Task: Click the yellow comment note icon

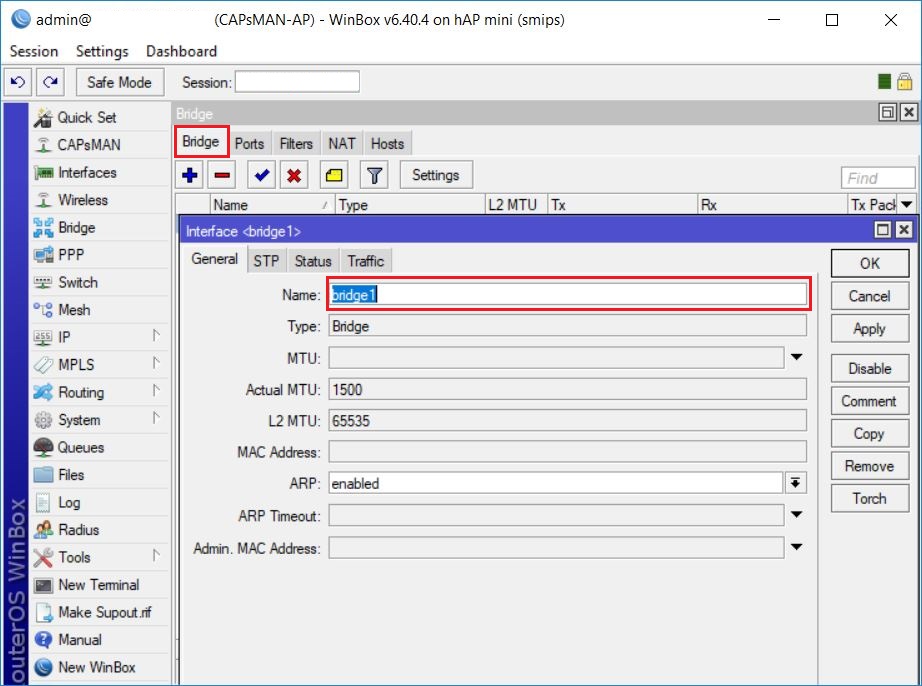Action: [334, 175]
